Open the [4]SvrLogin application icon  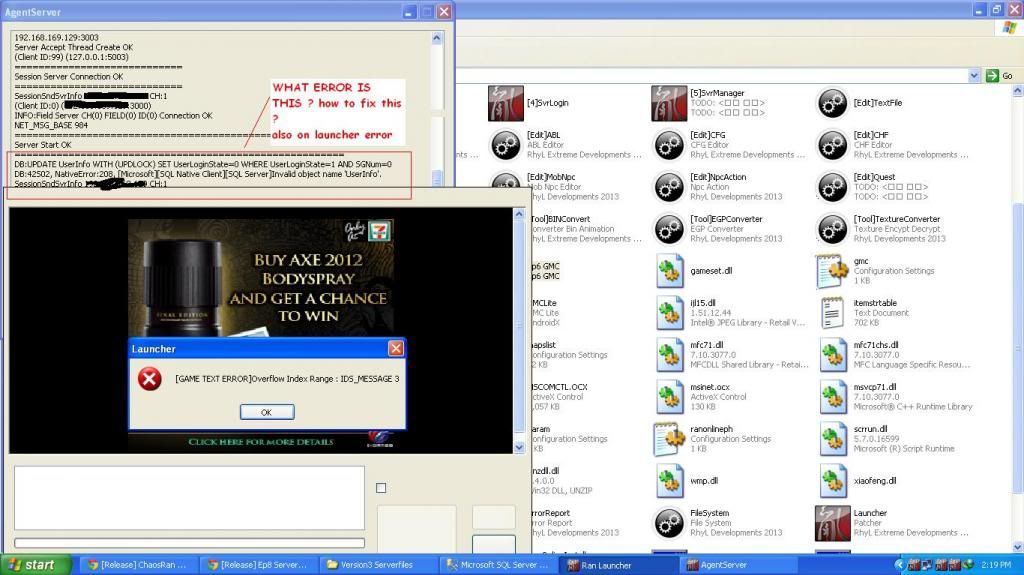pyautogui.click(x=505, y=104)
